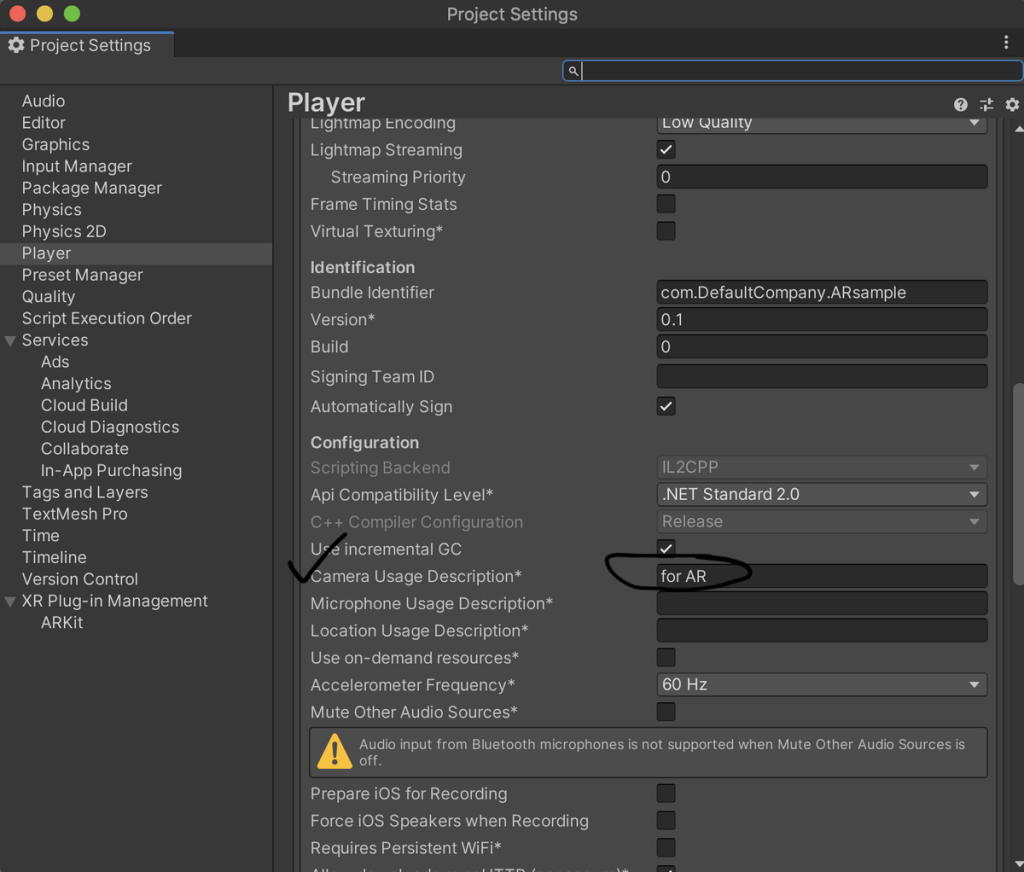Image resolution: width=1024 pixels, height=872 pixels.
Task: Select Graphics in the settings sidebar
Action: coord(56,145)
